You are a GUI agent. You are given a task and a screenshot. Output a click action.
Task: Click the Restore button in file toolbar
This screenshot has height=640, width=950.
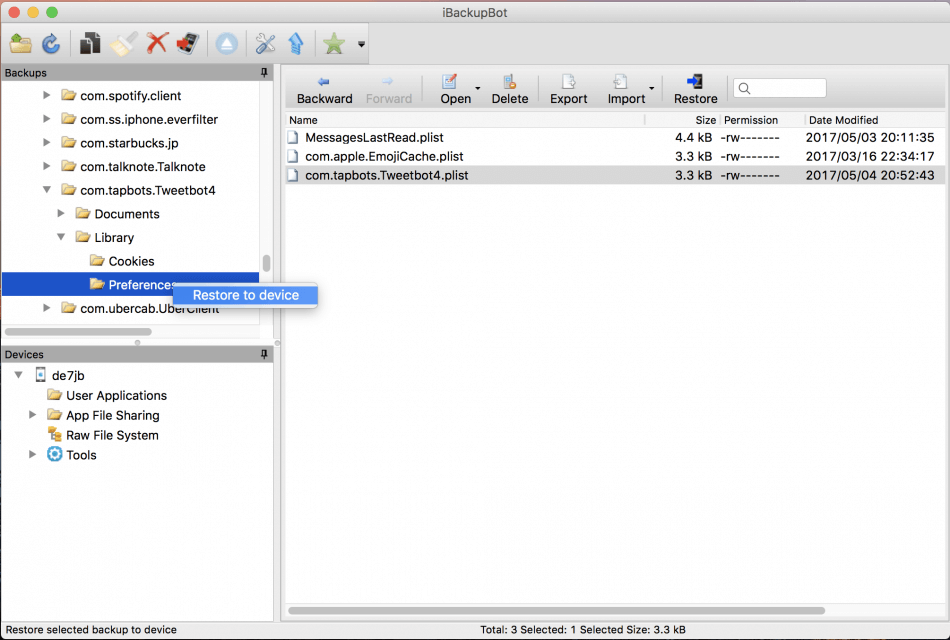pos(696,90)
